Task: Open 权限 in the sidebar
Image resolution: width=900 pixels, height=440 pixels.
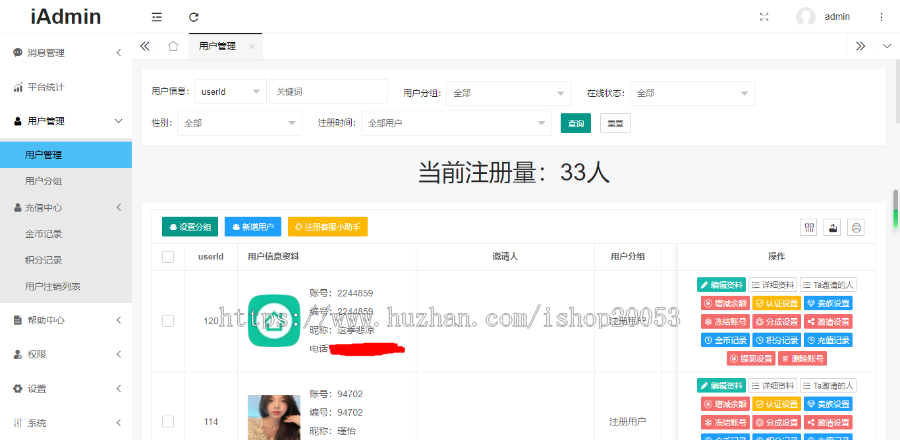Action: (66, 354)
